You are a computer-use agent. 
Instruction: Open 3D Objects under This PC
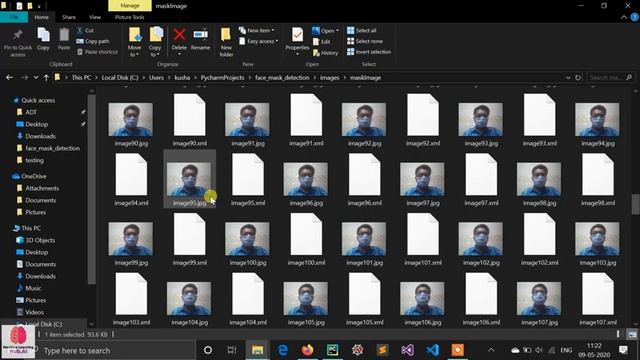40,240
